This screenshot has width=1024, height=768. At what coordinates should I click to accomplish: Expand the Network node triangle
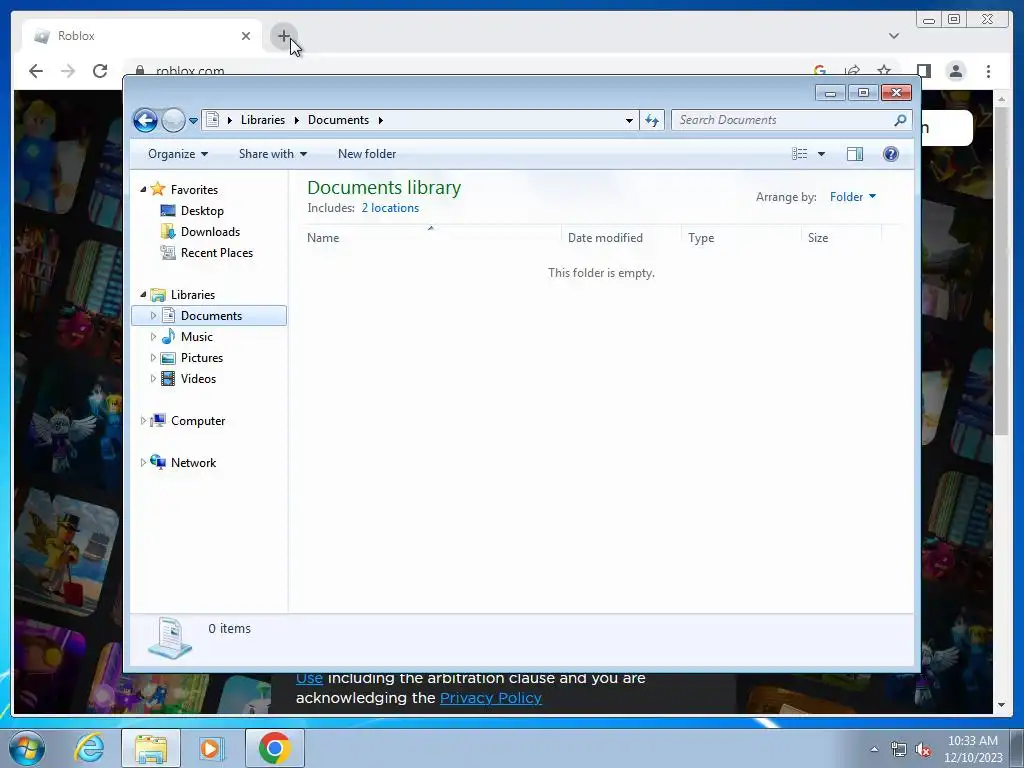(143, 462)
